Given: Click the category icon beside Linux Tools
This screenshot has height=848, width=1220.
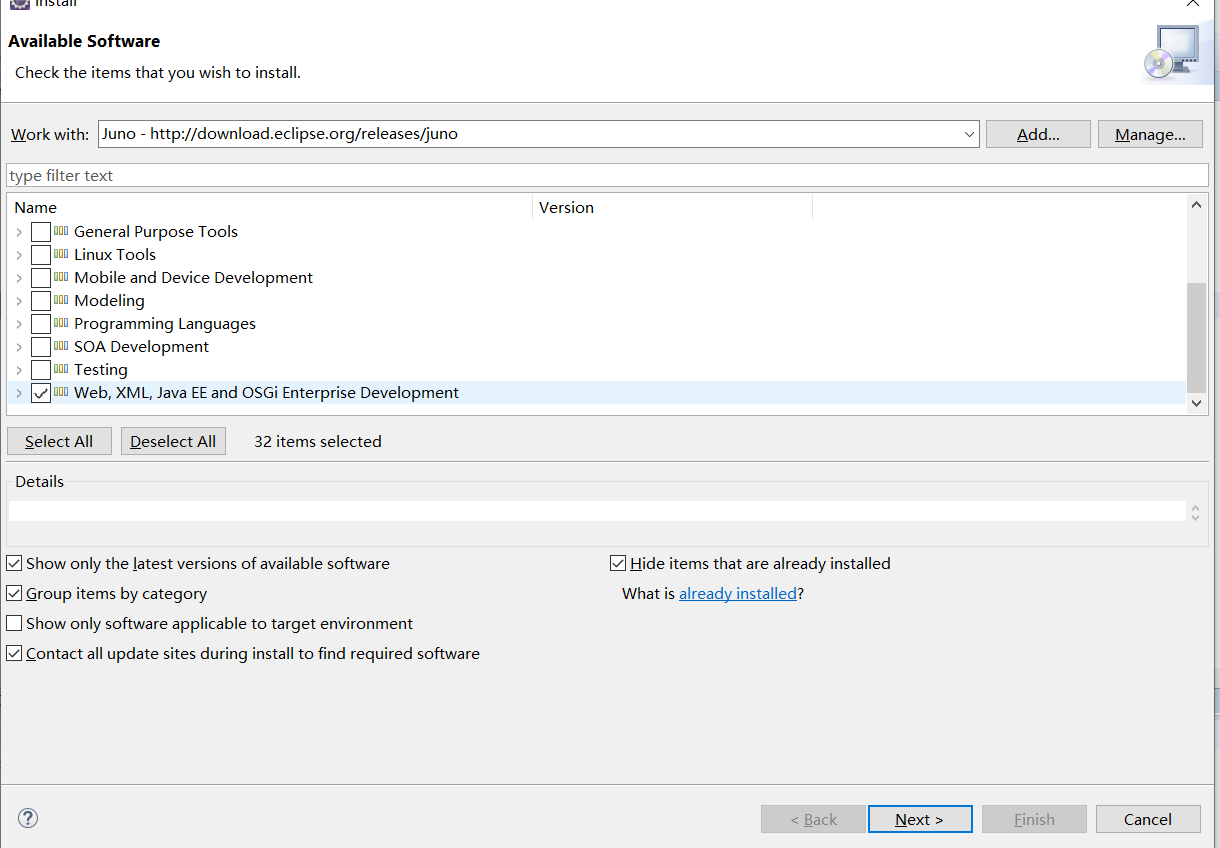Looking at the screenshot, I should point(59,254).
